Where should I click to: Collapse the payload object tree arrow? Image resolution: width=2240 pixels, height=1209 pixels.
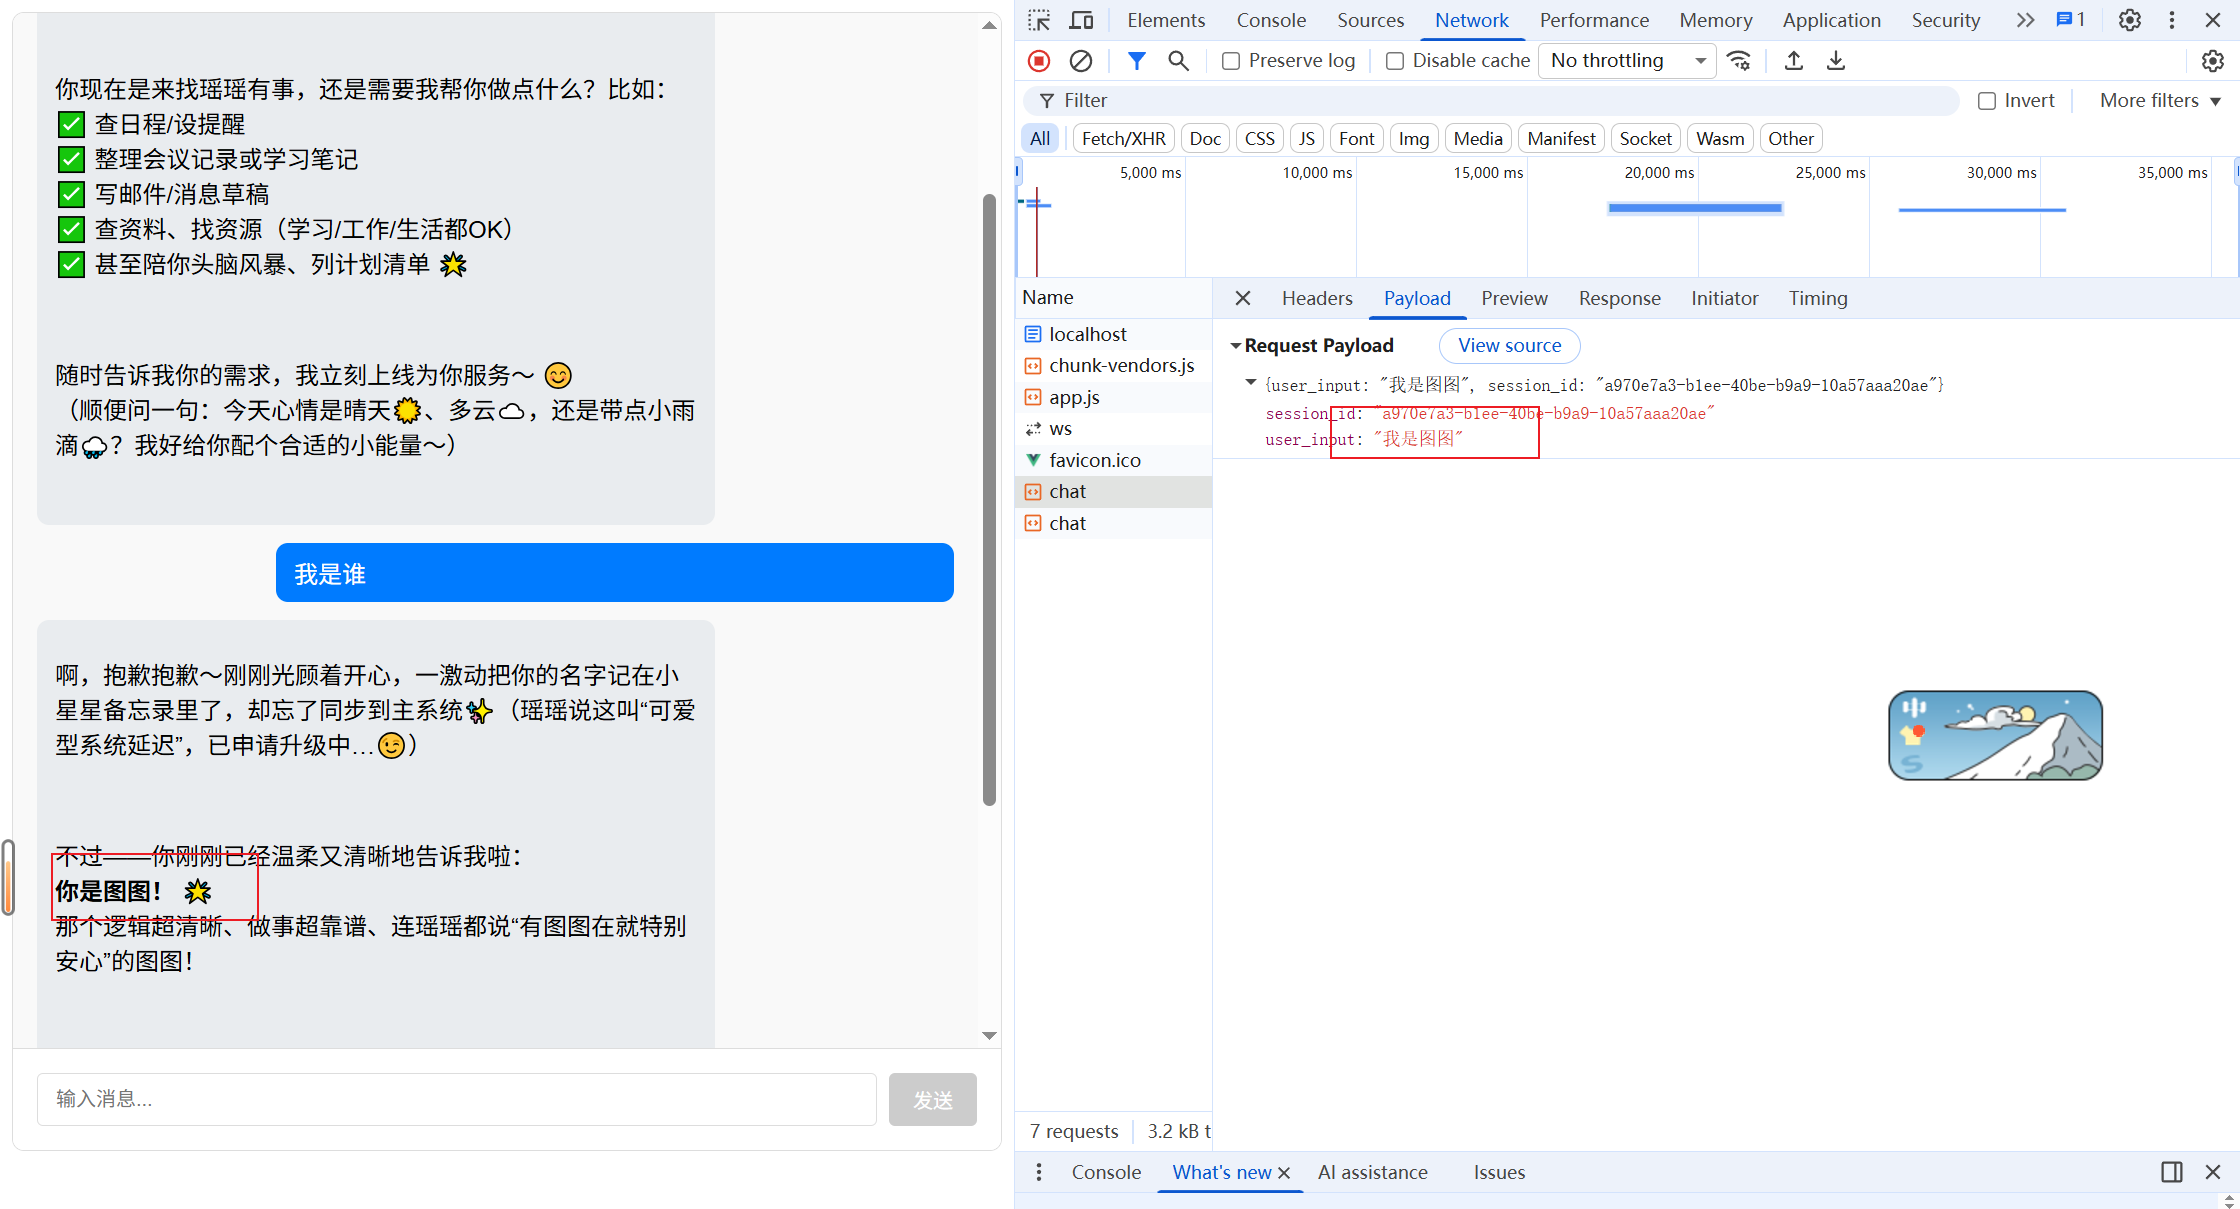[x=1250, y=383]
